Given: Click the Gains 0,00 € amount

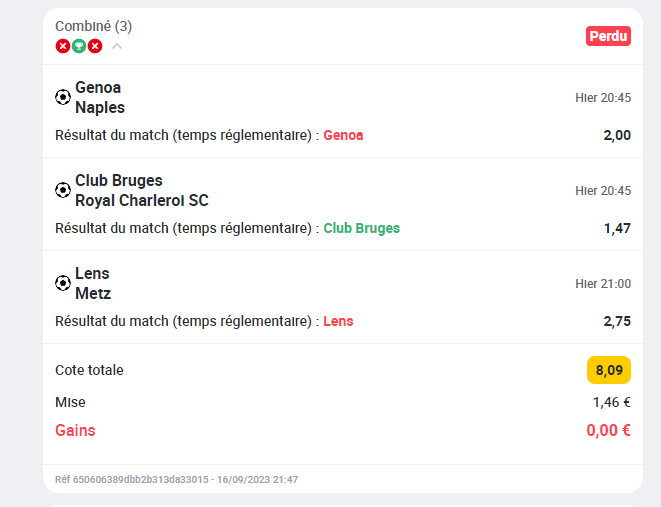Looking at the screenshot, I should point(608,430).
